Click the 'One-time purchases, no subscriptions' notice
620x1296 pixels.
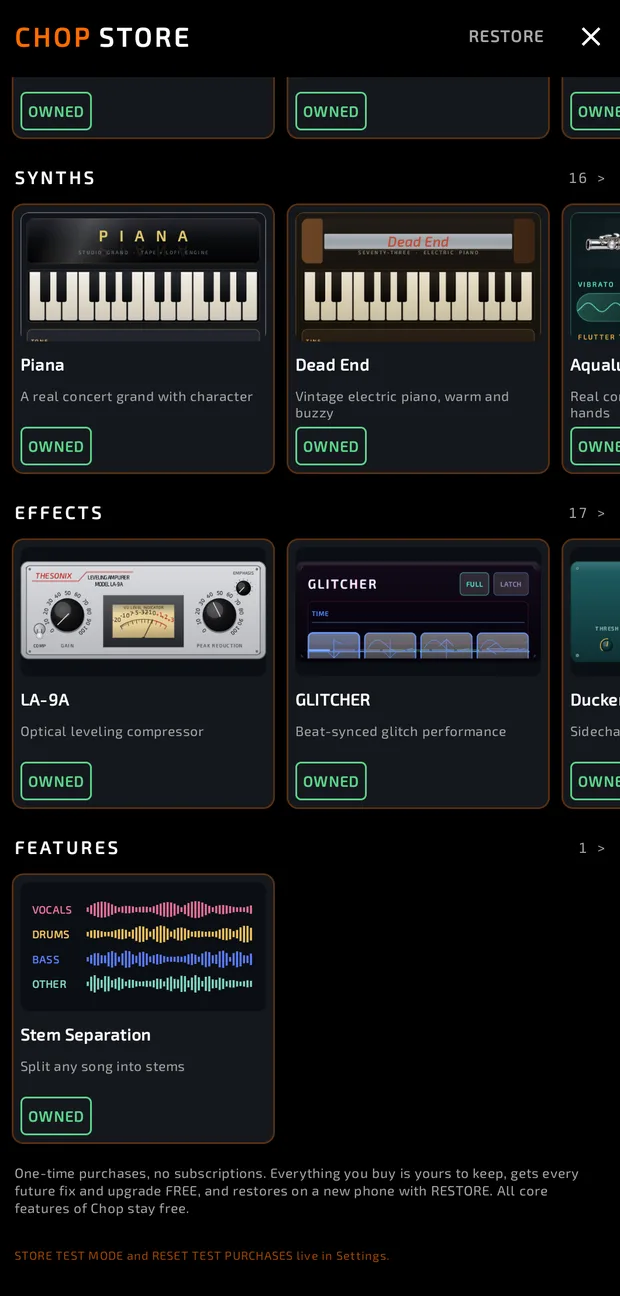297,1191
